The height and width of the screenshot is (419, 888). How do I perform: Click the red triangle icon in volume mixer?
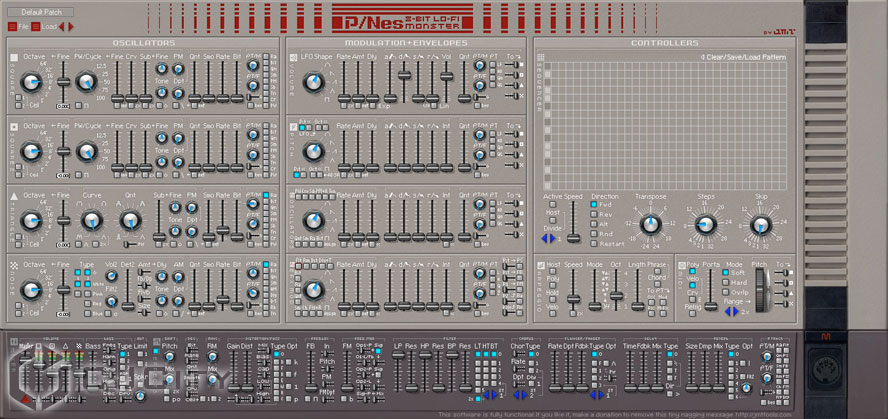25,400
